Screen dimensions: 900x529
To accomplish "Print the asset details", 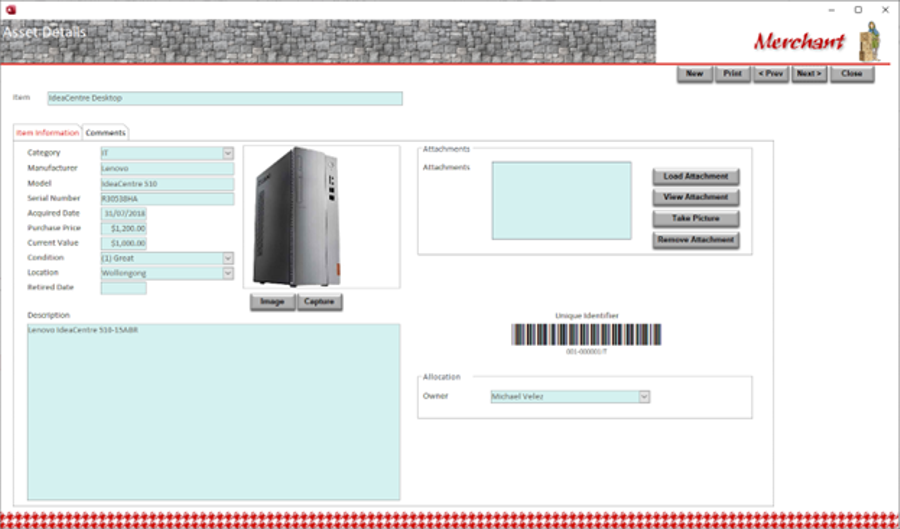I will coord(732,74).
